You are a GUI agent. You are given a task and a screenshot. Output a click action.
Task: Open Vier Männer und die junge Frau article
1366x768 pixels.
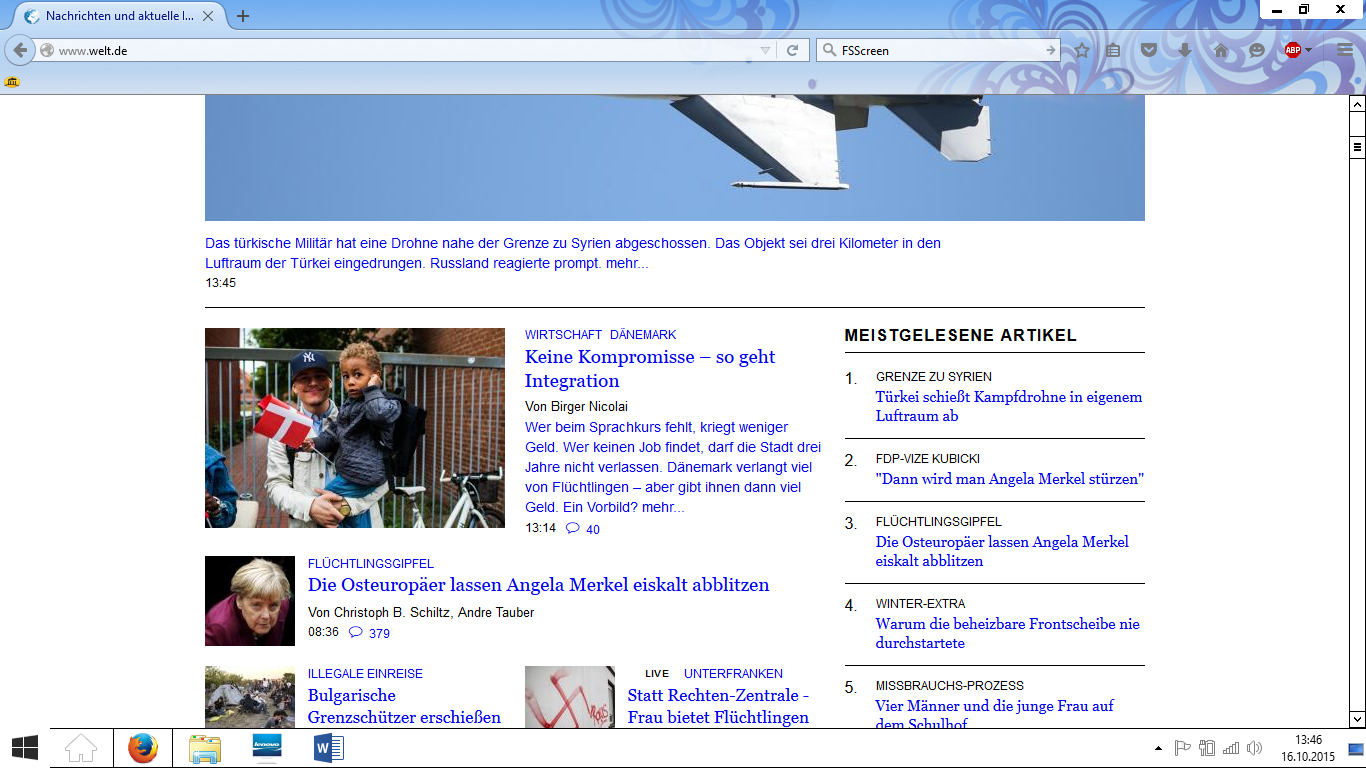point(995,714)
